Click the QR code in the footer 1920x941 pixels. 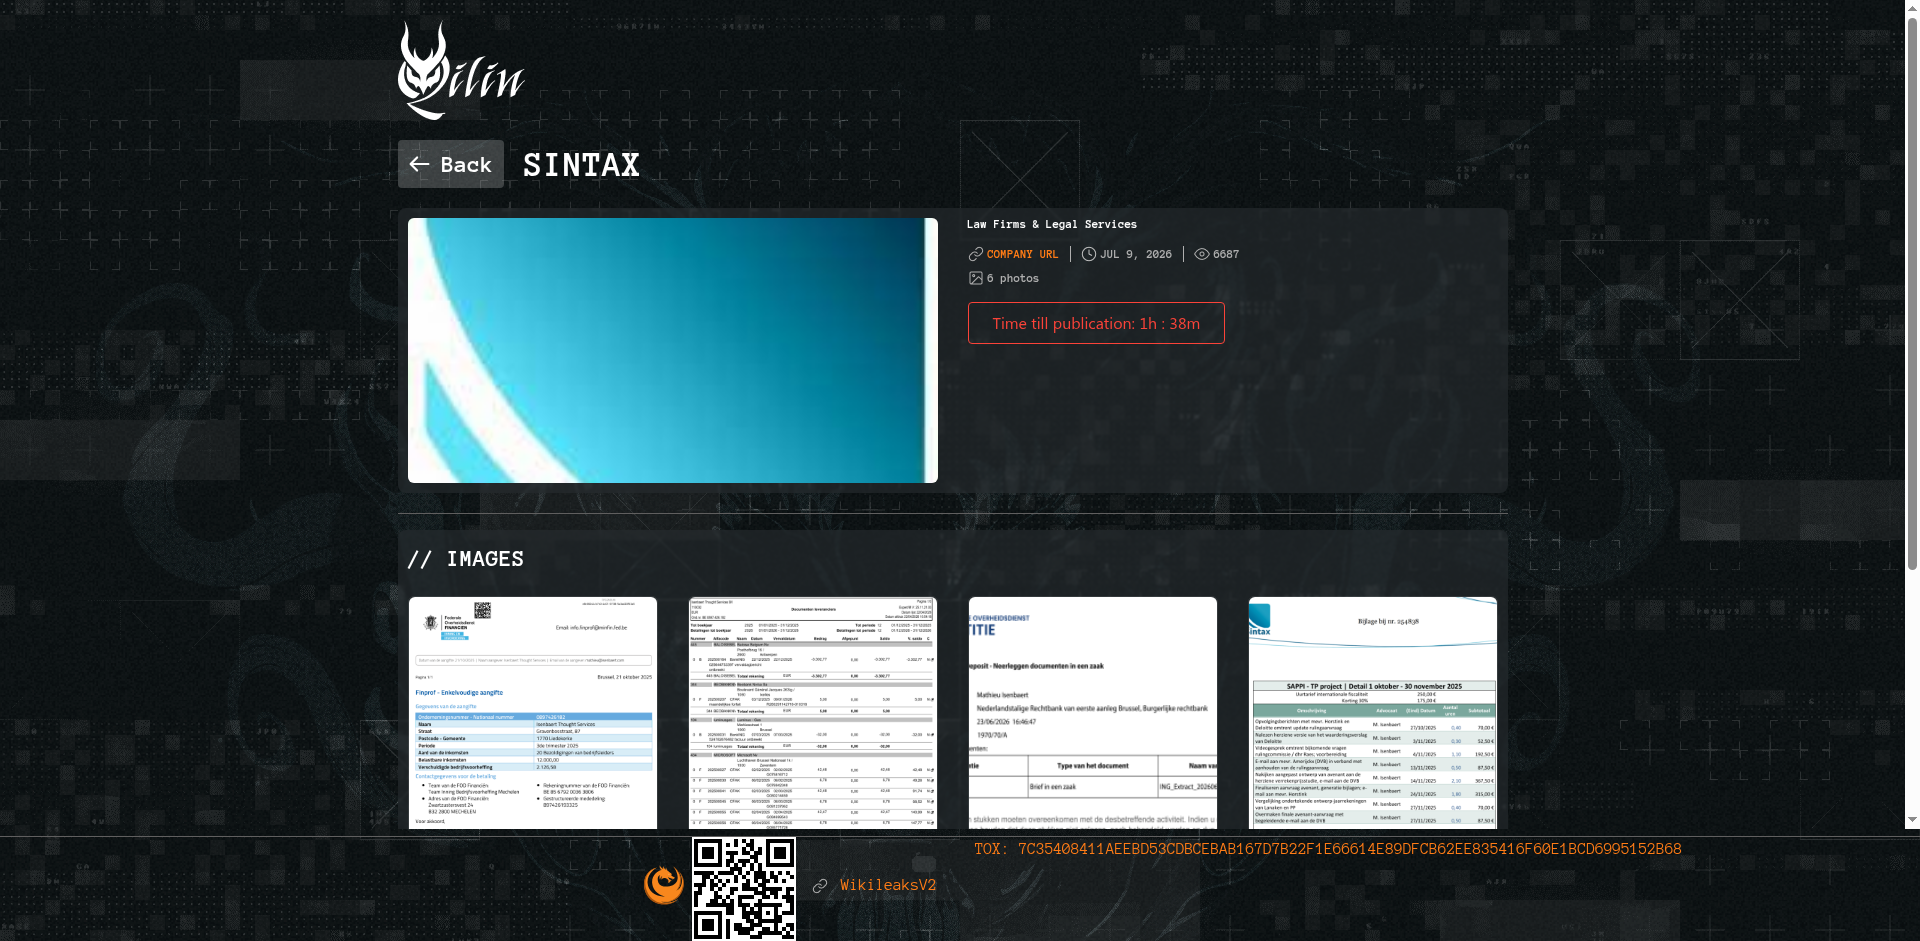(x=744, y=889)
